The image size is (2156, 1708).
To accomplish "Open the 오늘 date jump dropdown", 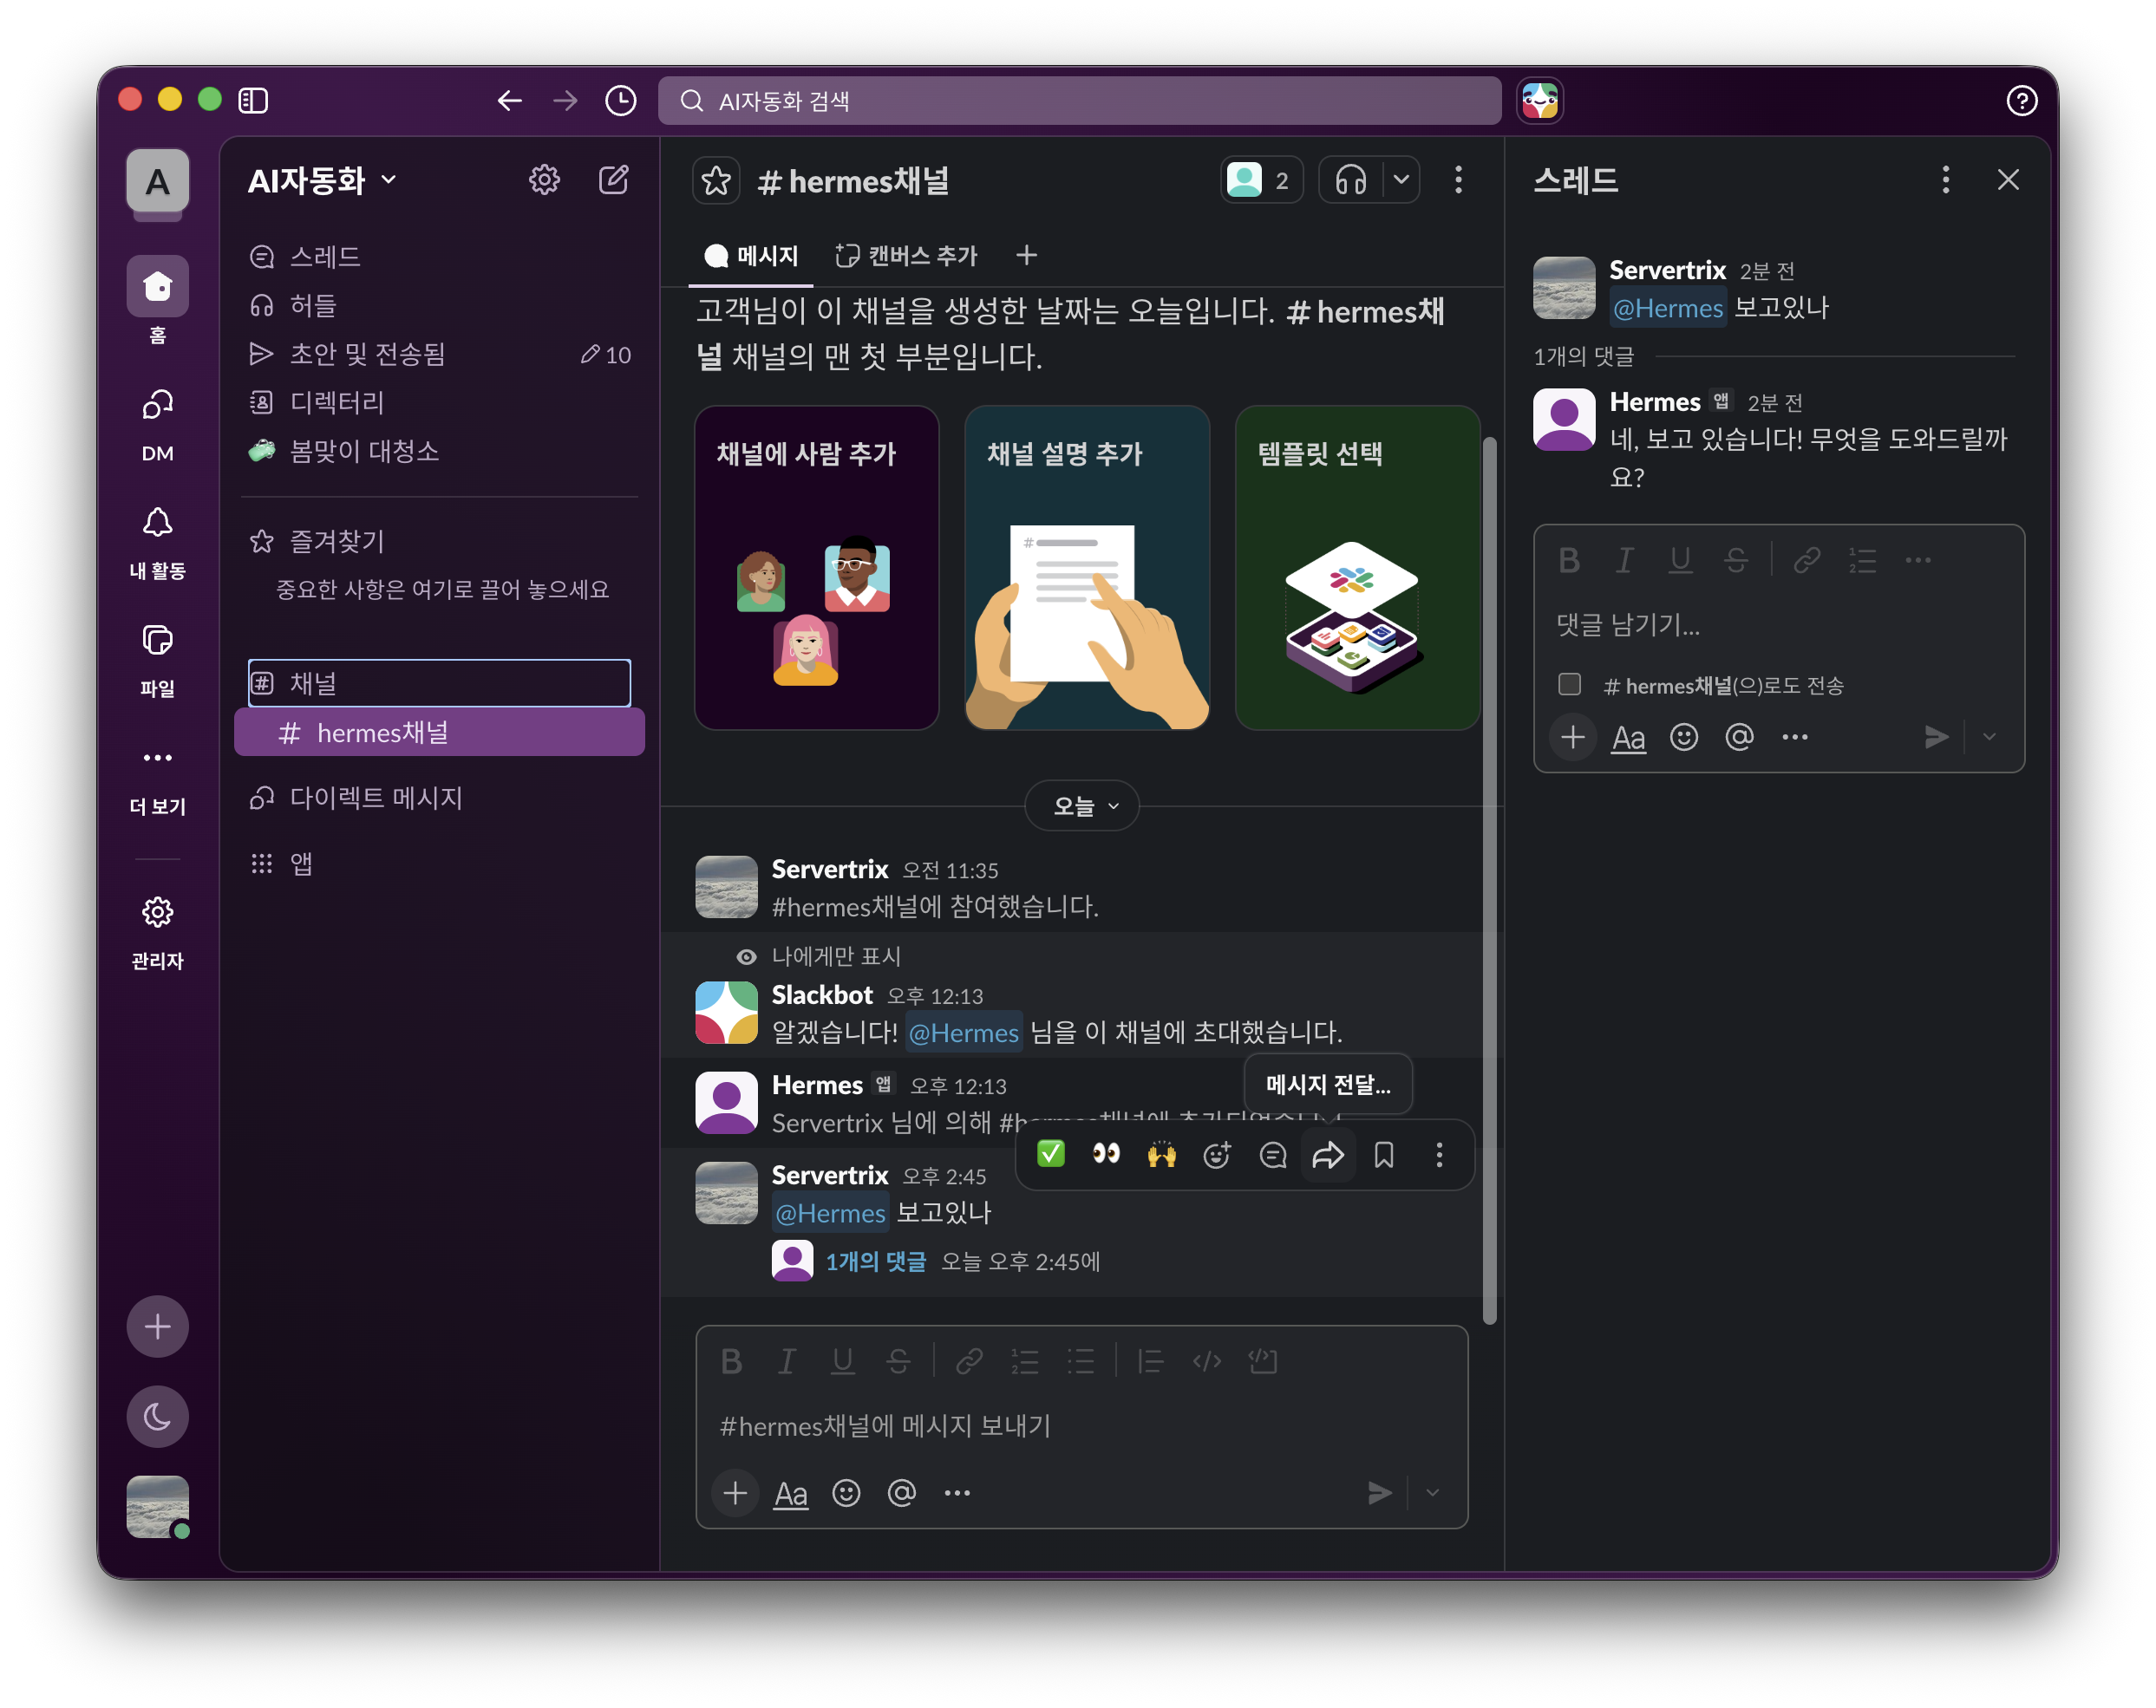I will [1083, 806].
